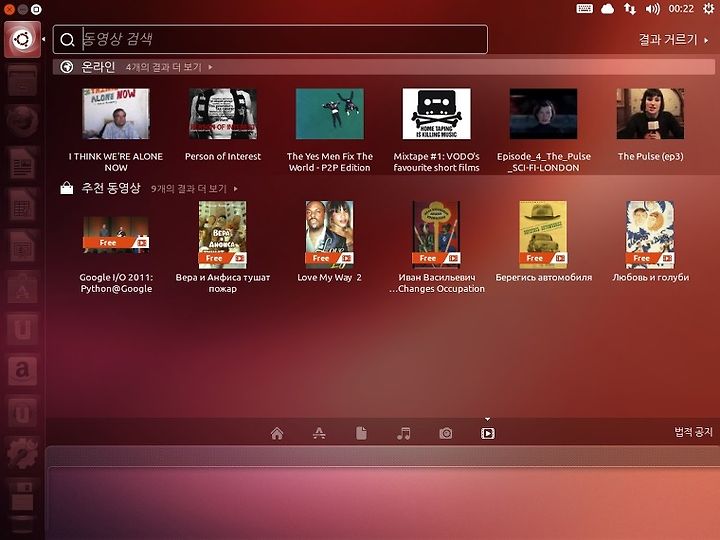The width and height of the screenshot is (720, 540).
Task: Open the system gear session menu
Action: (x=709, y=9)
